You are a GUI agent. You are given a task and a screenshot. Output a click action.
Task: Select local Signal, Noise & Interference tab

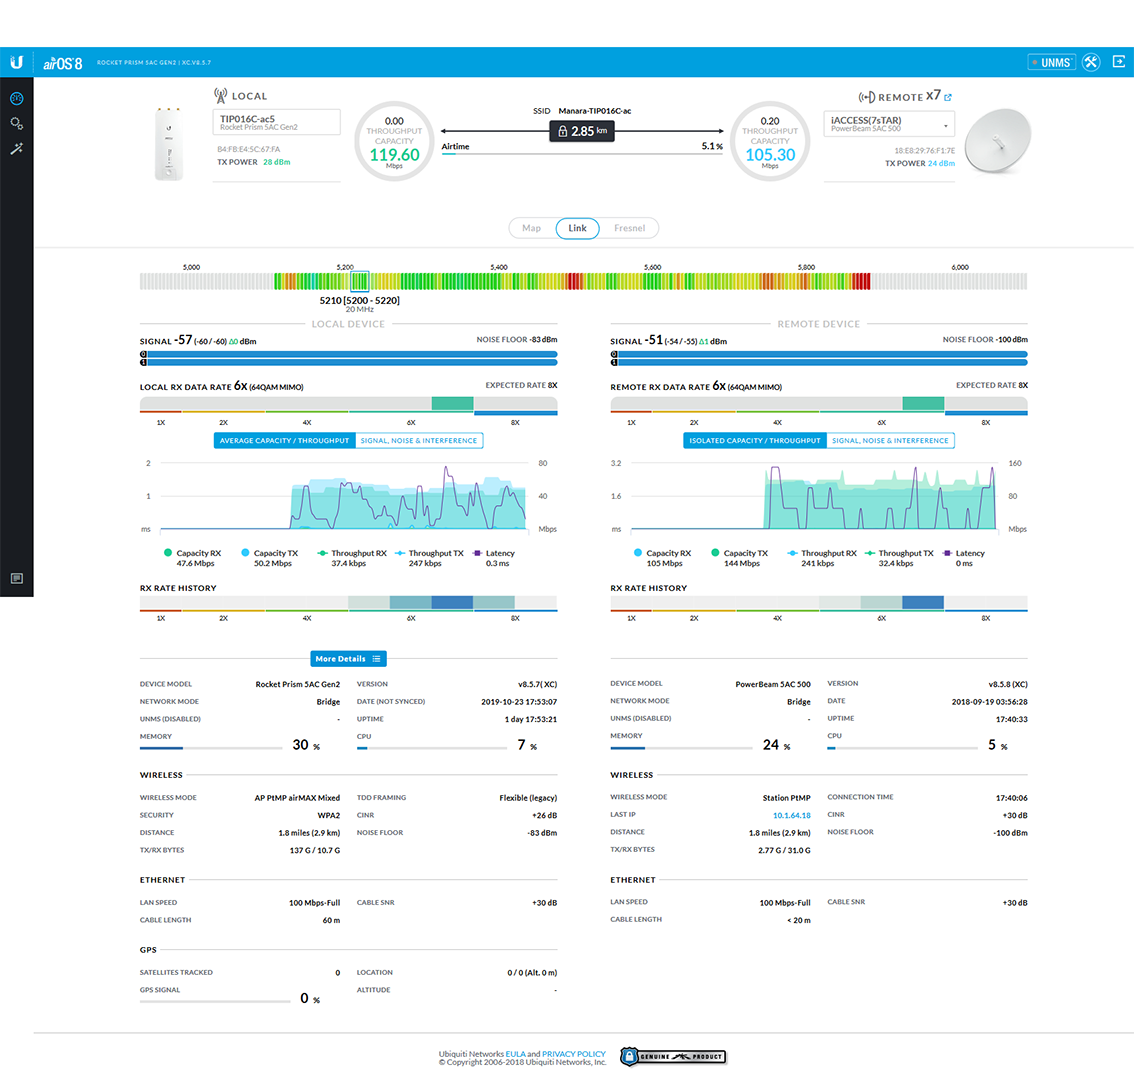[x=419, y=441]
